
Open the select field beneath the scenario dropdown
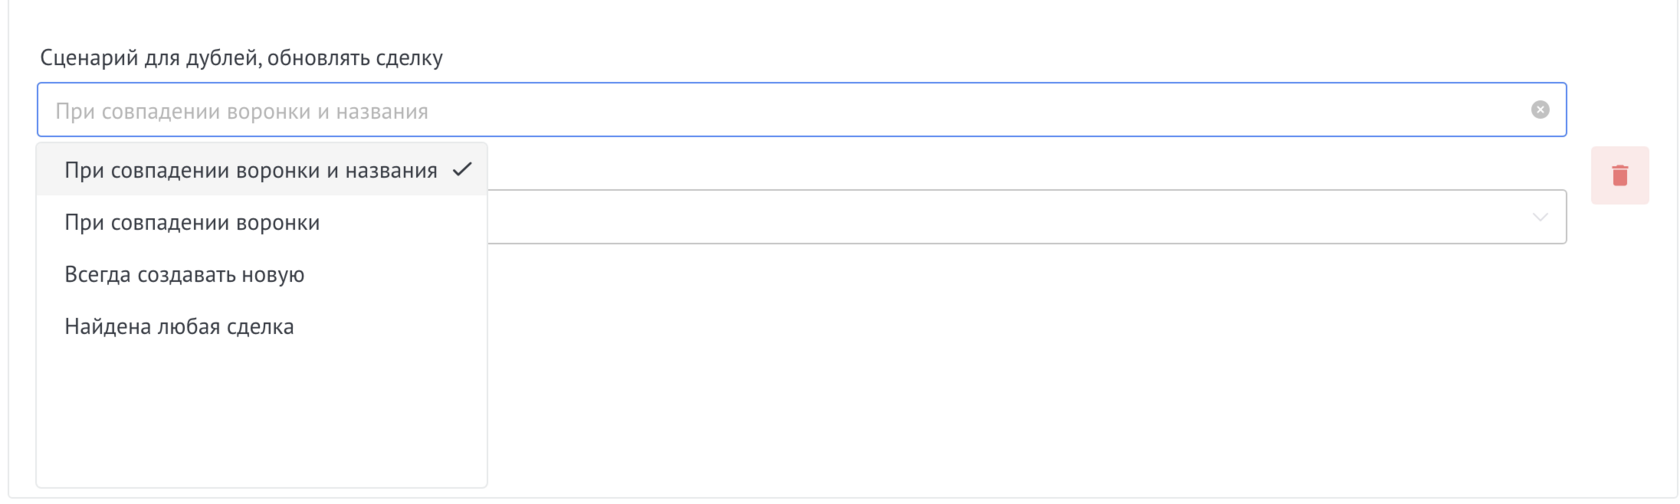pos(1000,217)
